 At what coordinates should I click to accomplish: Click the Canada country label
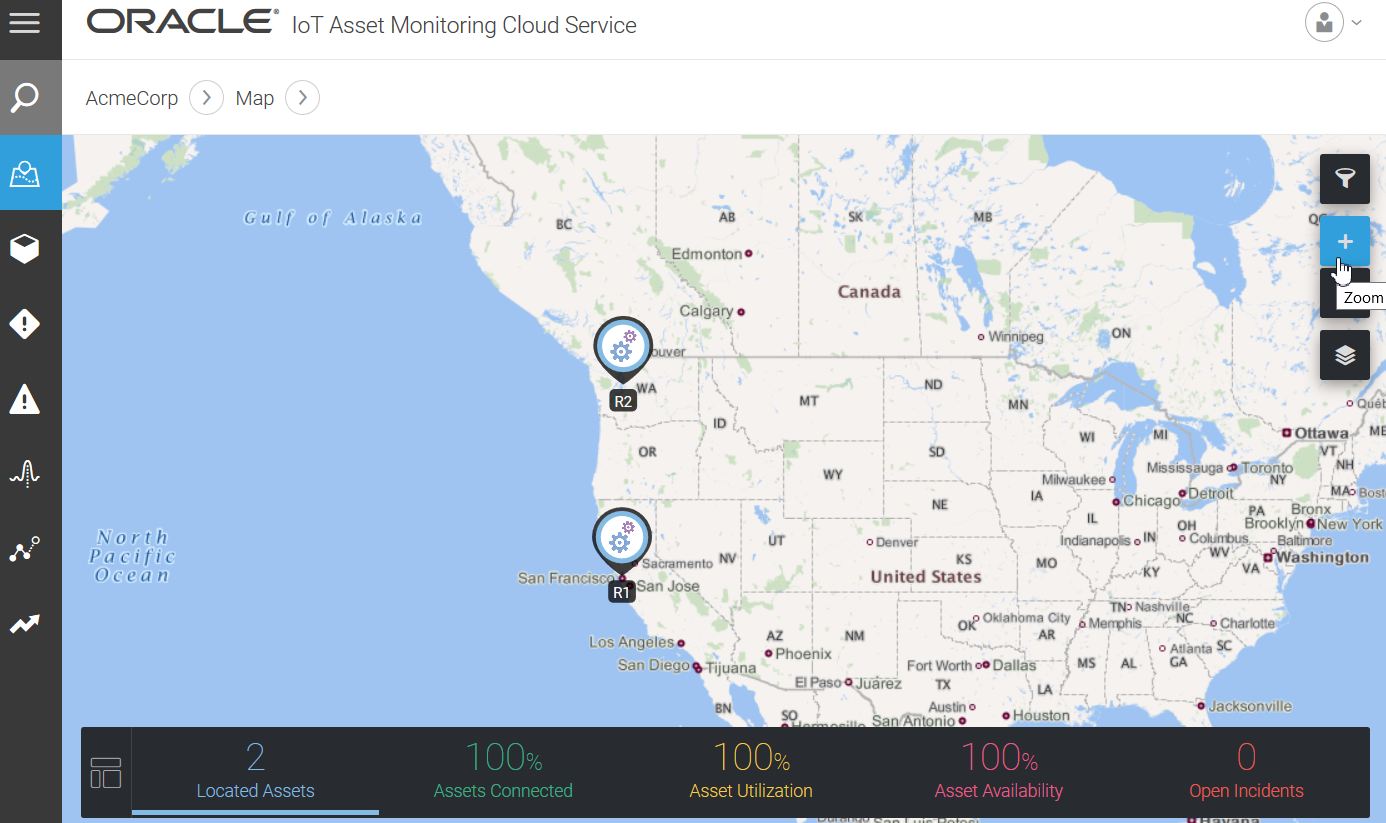[x=869, y=292]
